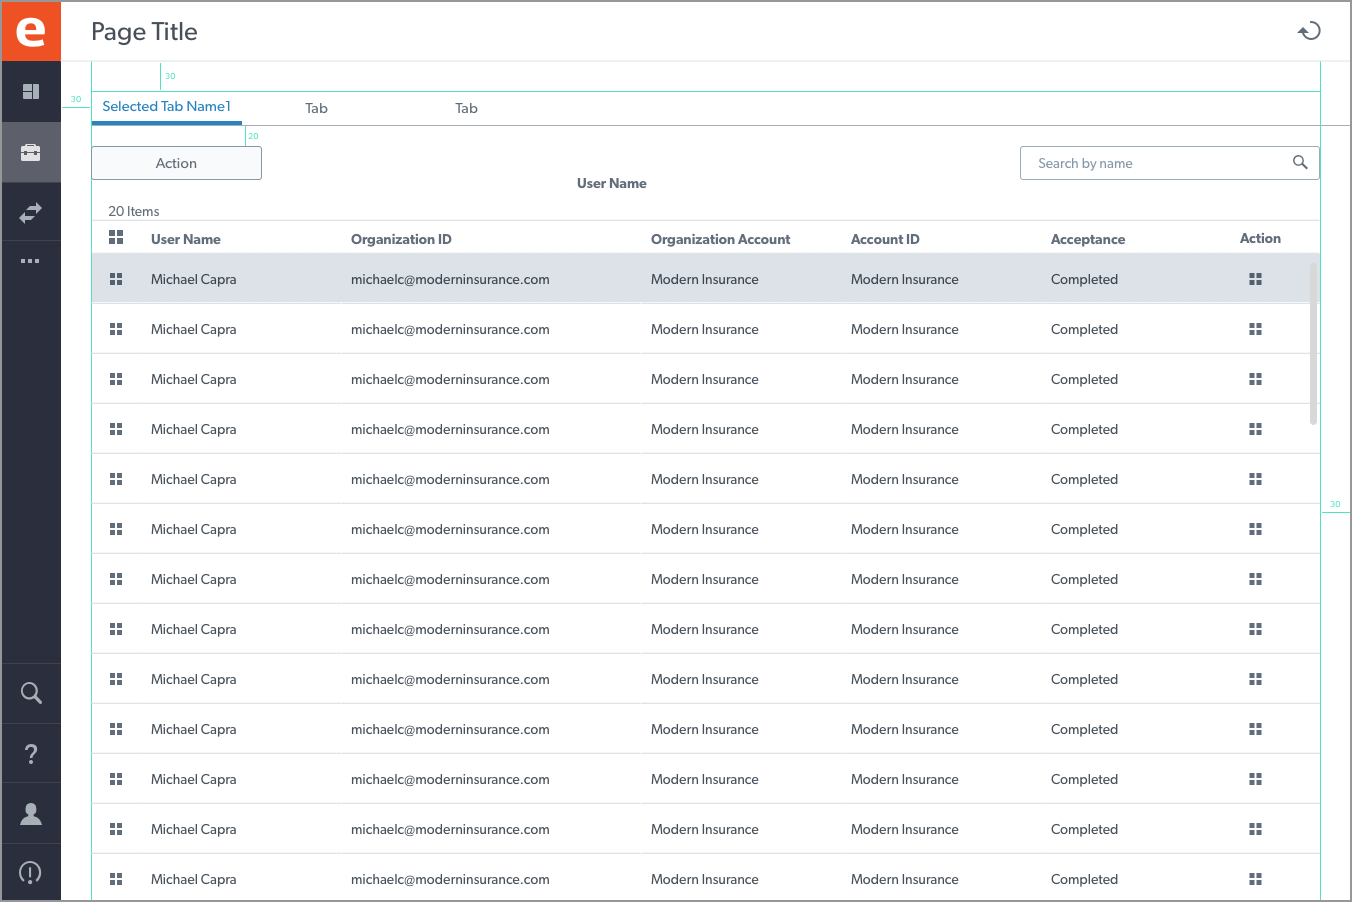
Task: Open the sidebar search magnifier icon
Action: click(x=31, y=693)
